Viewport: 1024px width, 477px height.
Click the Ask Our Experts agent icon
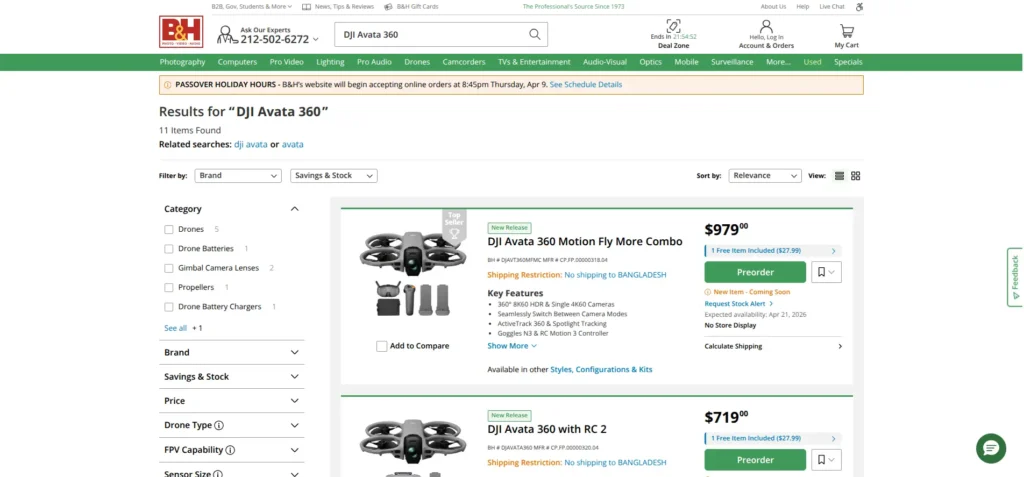[226, 35]
